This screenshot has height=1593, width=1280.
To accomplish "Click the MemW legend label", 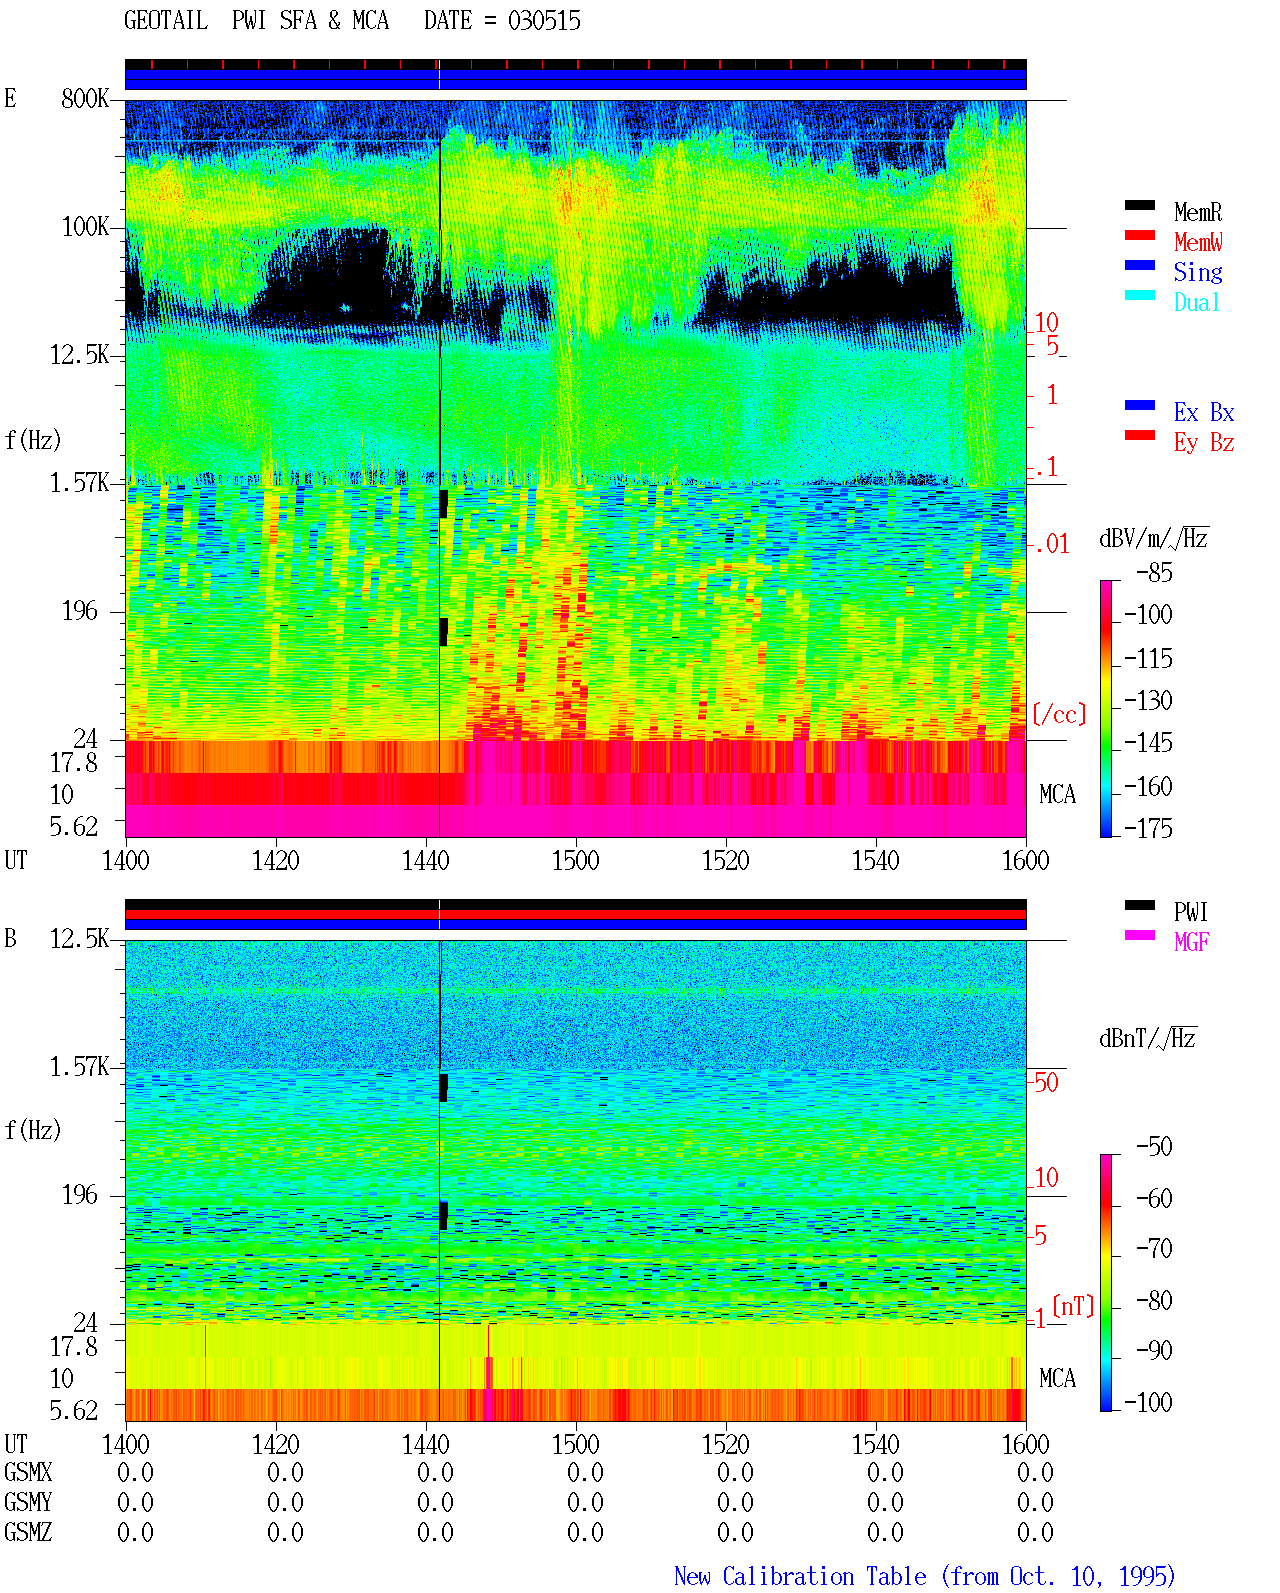I will tap(1198, 242).
